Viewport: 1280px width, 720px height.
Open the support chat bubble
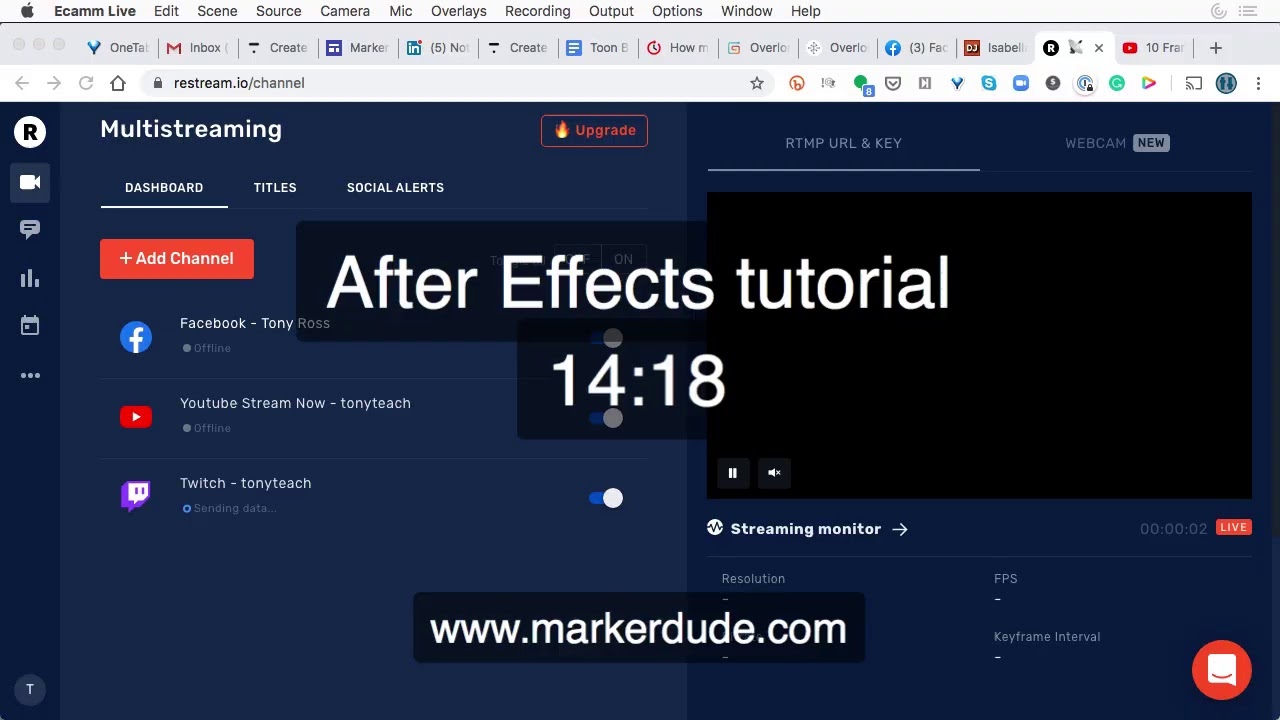(x=1222, y=670)
